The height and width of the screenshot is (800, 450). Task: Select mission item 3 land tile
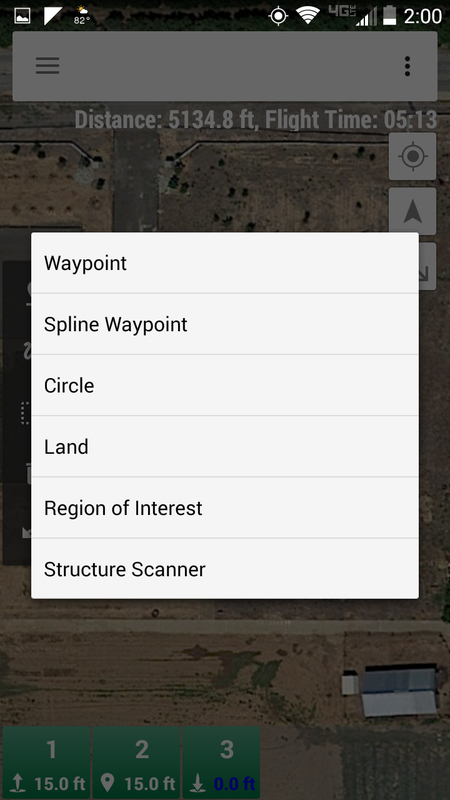[221, 763]
